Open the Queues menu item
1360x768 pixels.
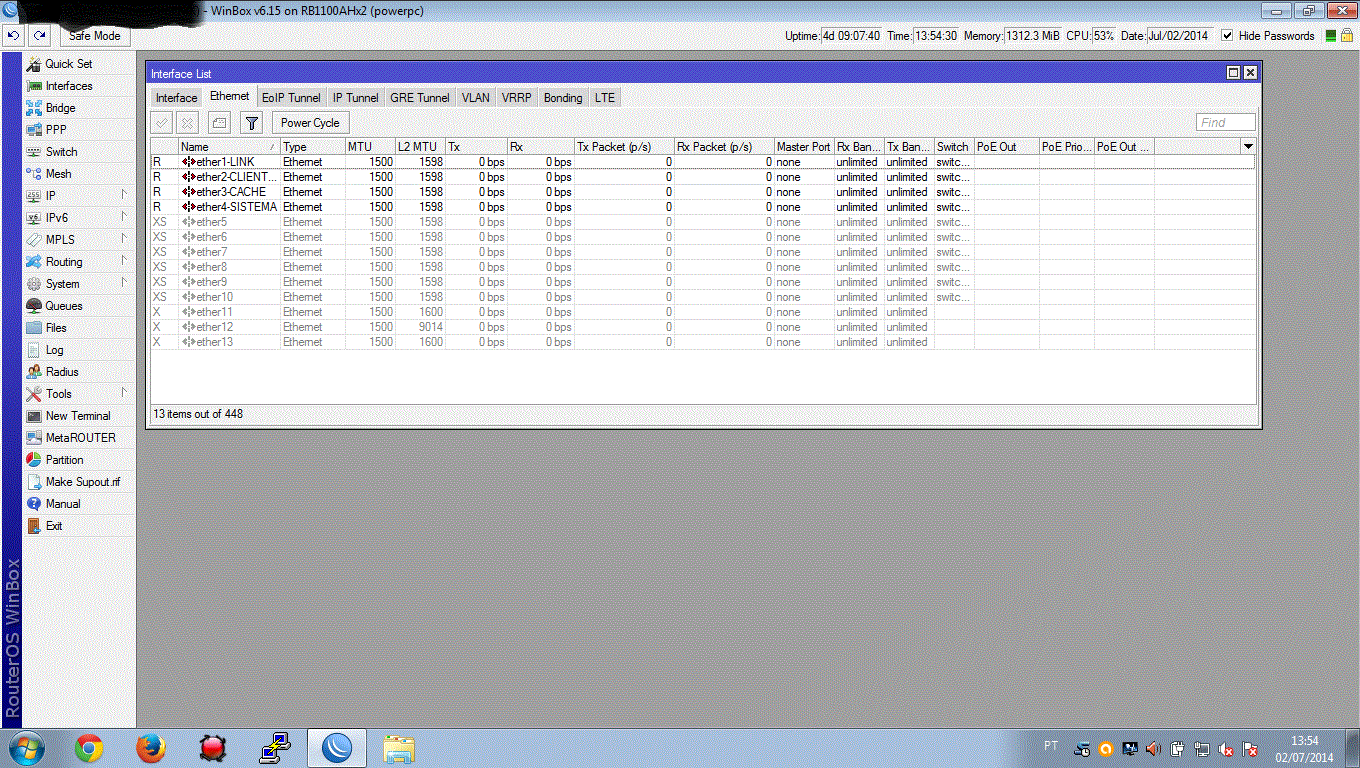point(79,306)
